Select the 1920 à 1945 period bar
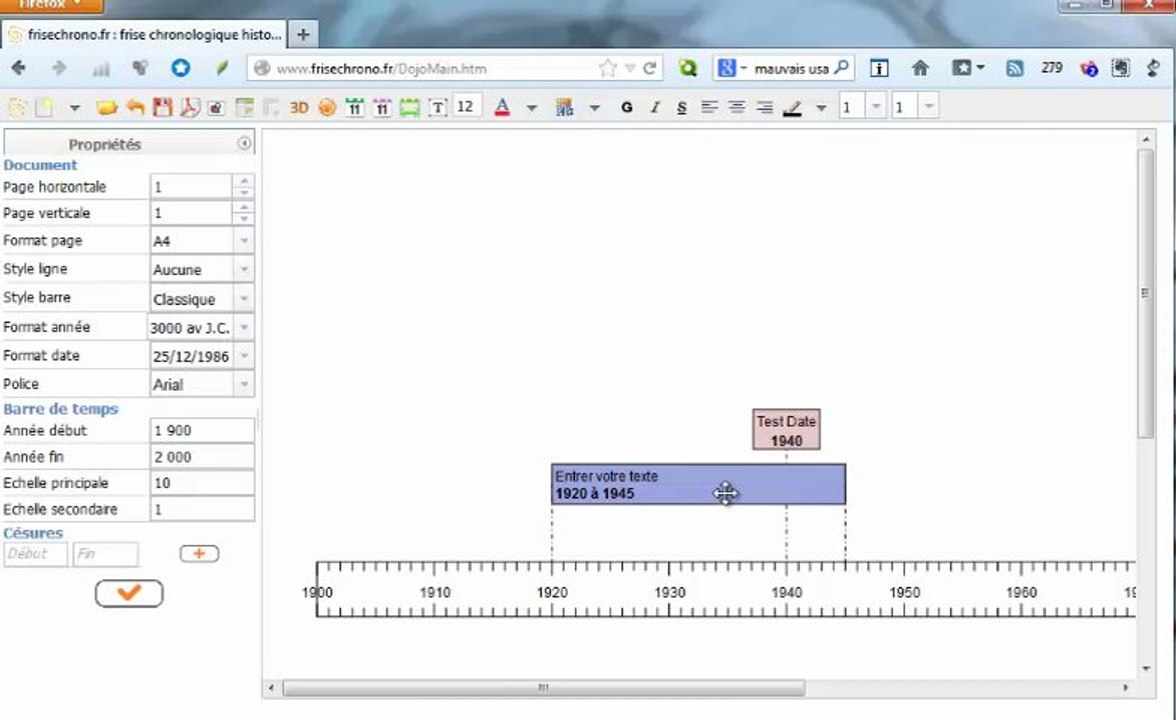The width and height of the screenshot is (1176, 720). pos(698,484)
